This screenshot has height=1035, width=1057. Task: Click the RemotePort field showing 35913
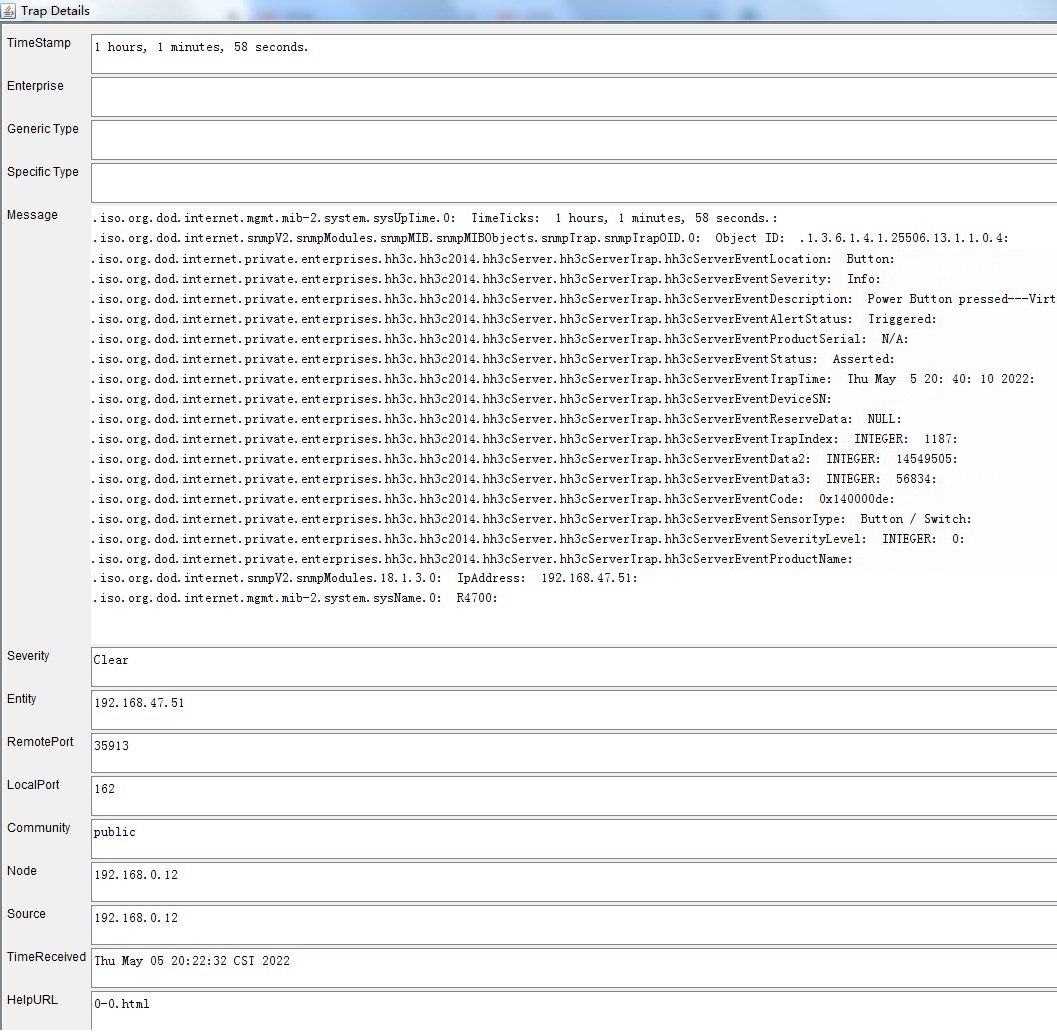(x=574, y=753)
